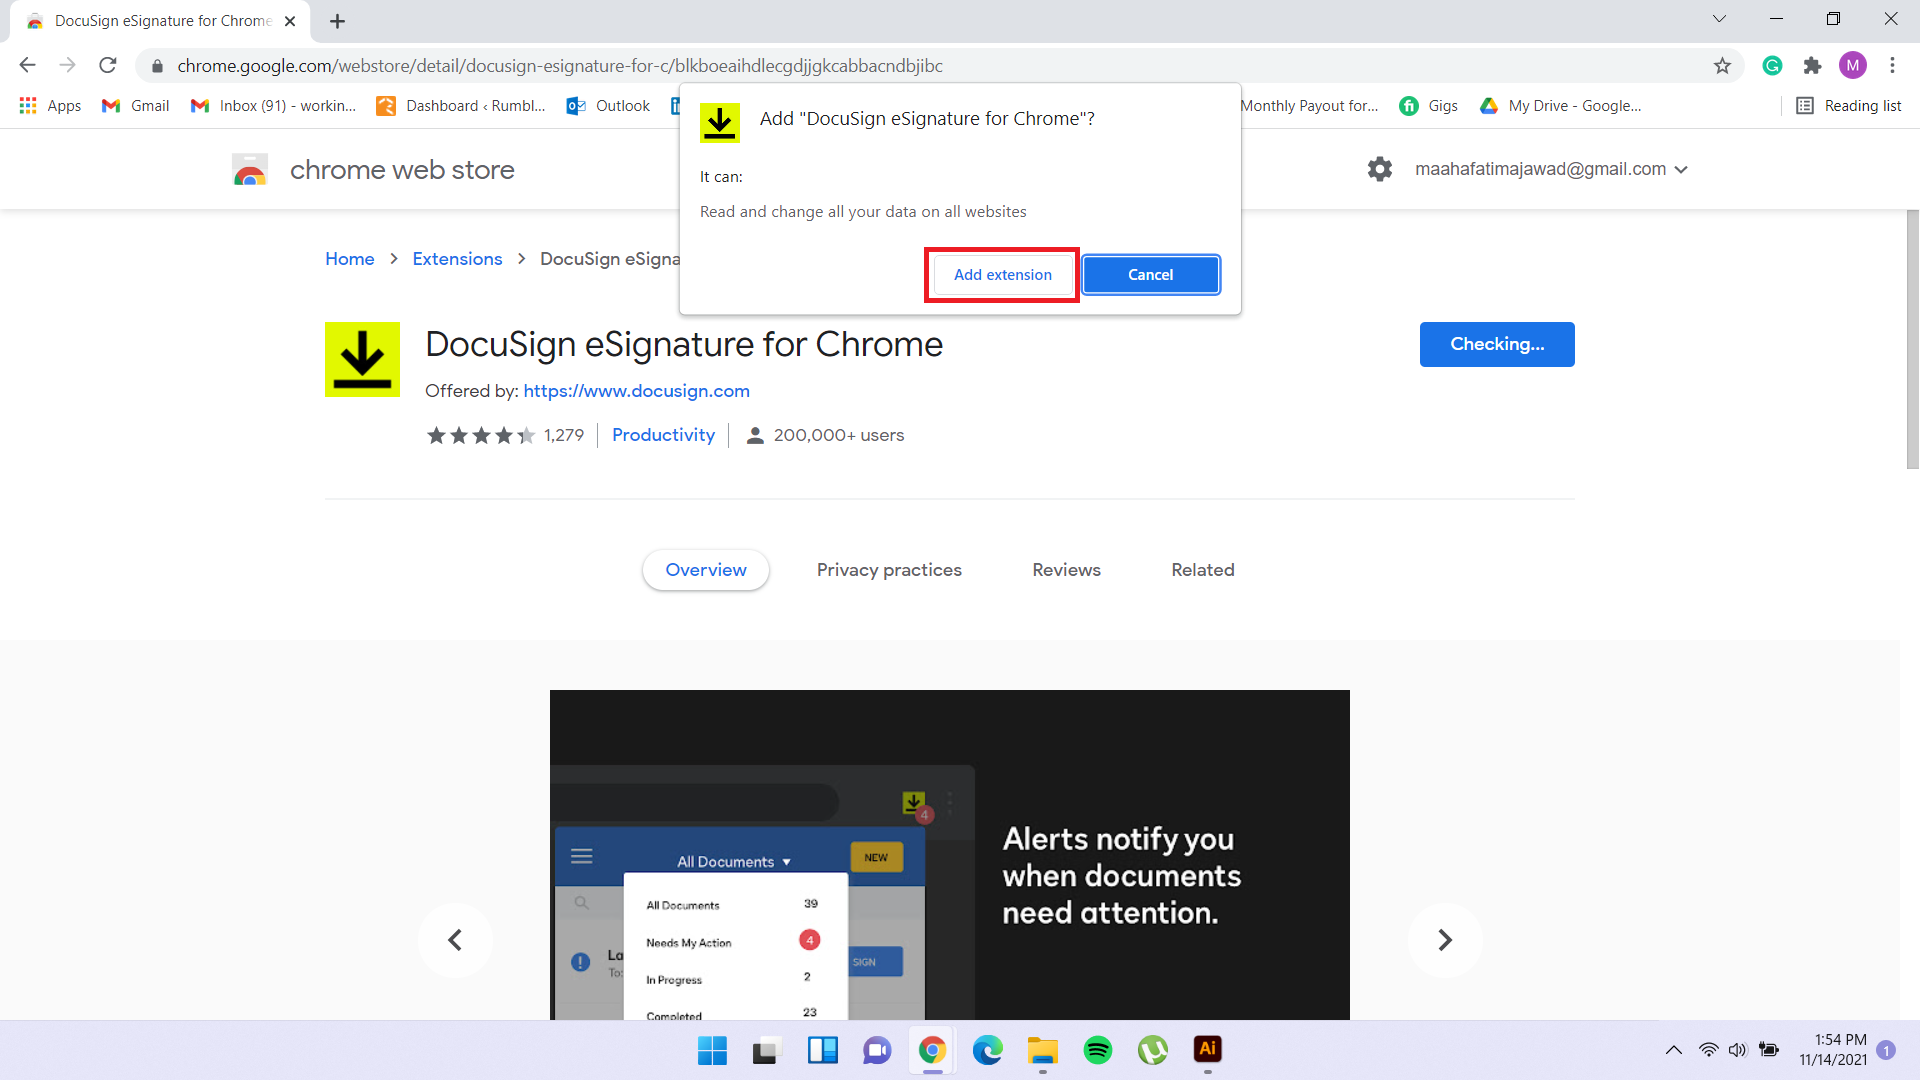Open Dashboard Rumbl bookmark
Screen dimensions: 1920x1080
460,106
